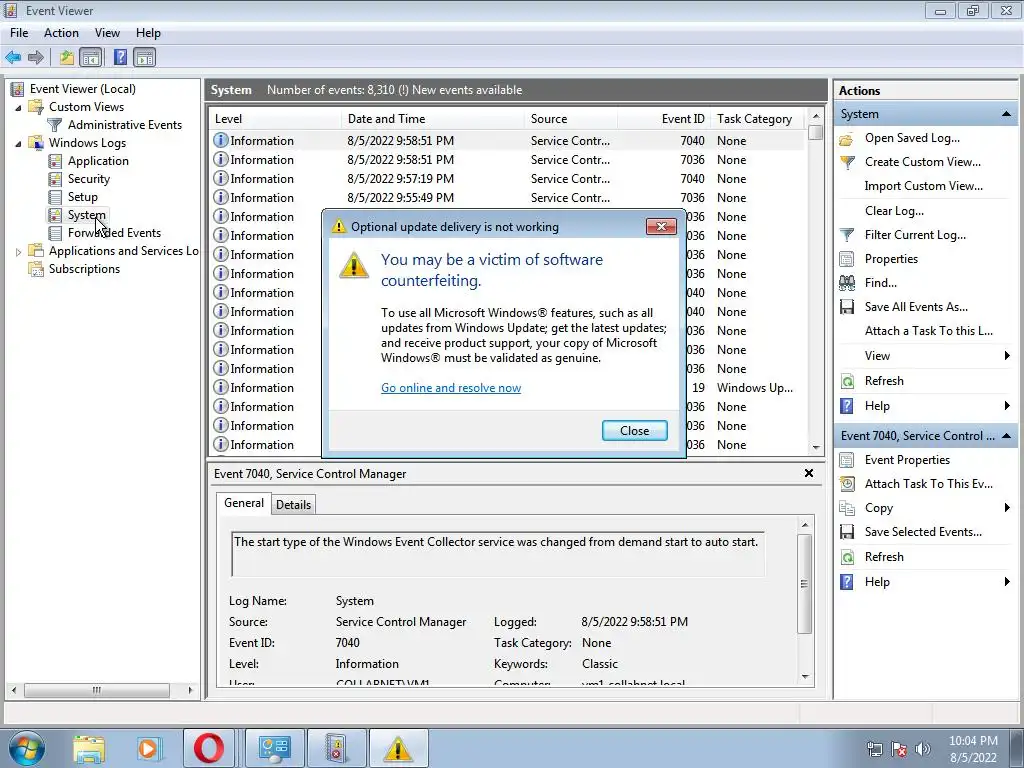Sort events by the Level column header

[275, 119]
